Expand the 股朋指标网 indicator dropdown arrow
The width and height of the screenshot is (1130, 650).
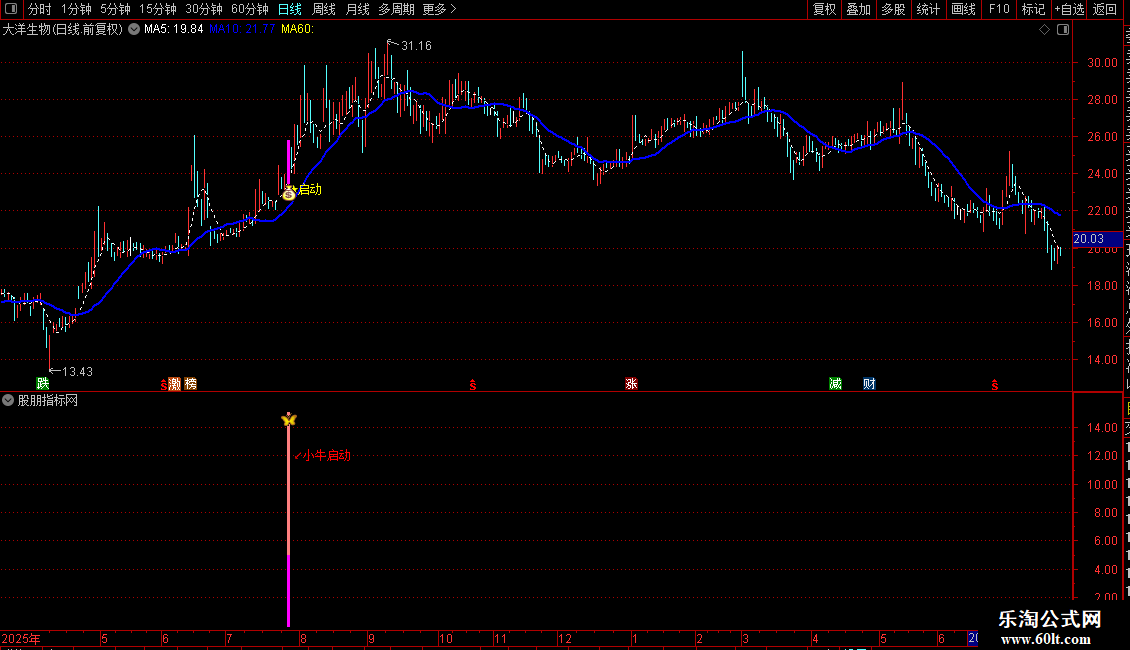click(8, 400)
